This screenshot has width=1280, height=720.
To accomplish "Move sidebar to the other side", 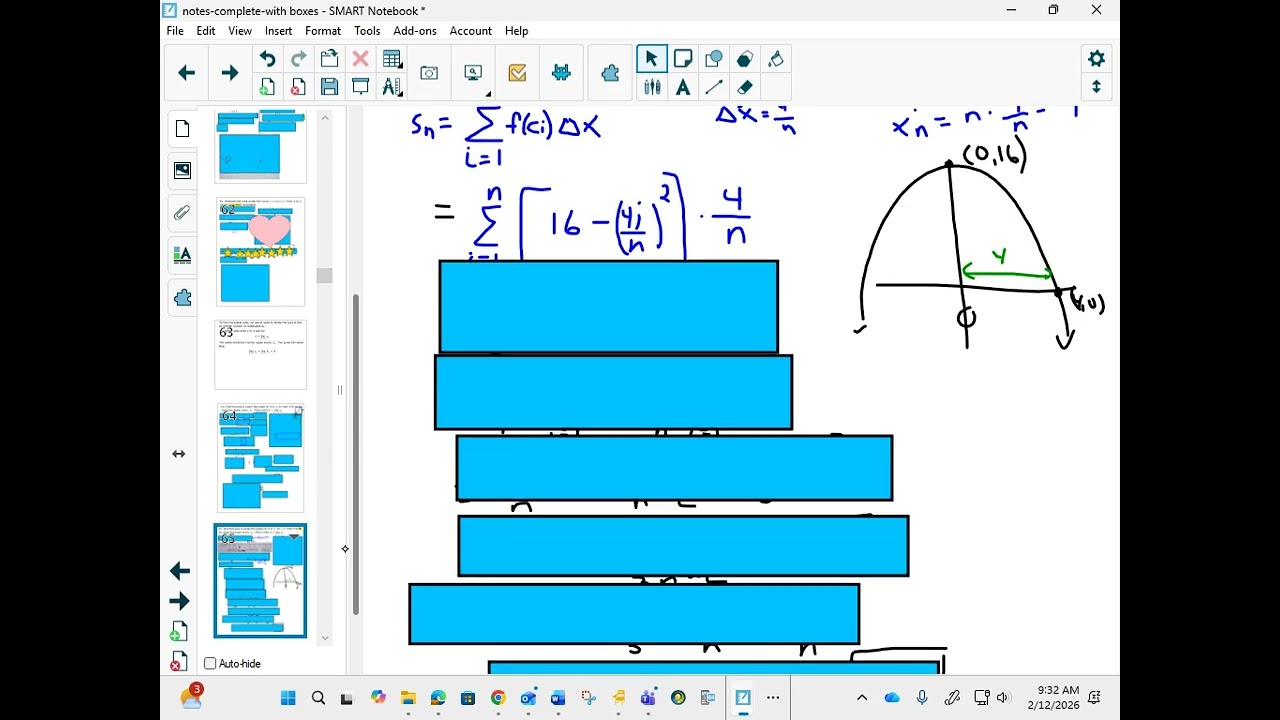I will tap(179, 454).
